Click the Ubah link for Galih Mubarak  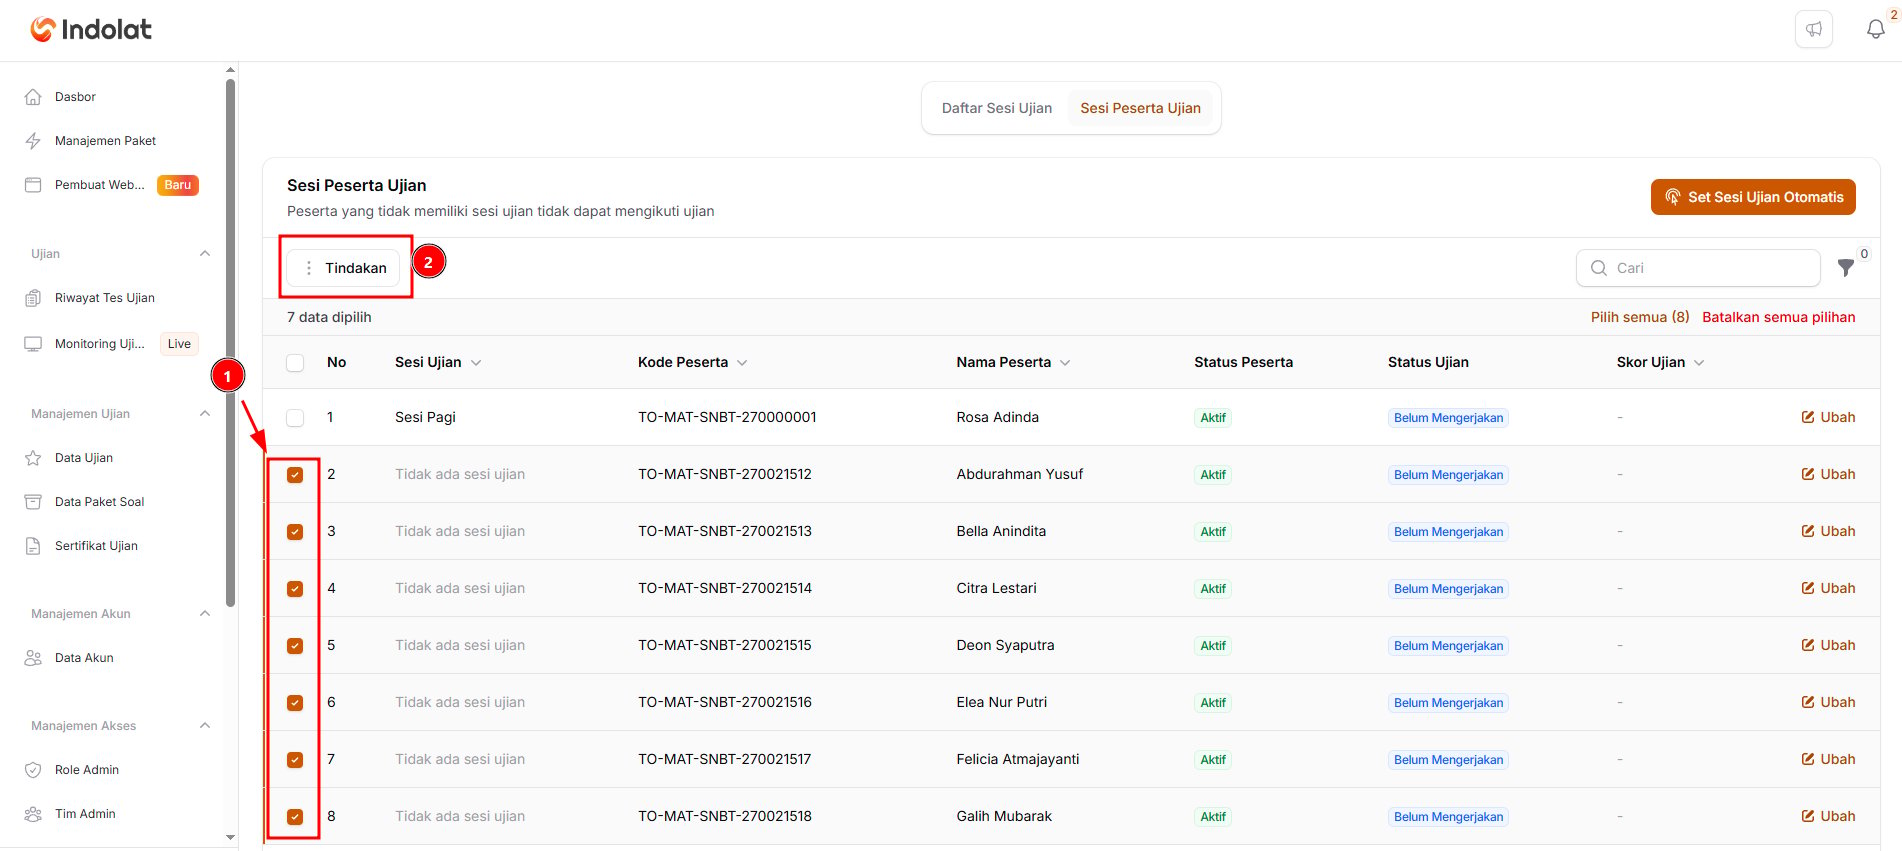coord(1837,816)
